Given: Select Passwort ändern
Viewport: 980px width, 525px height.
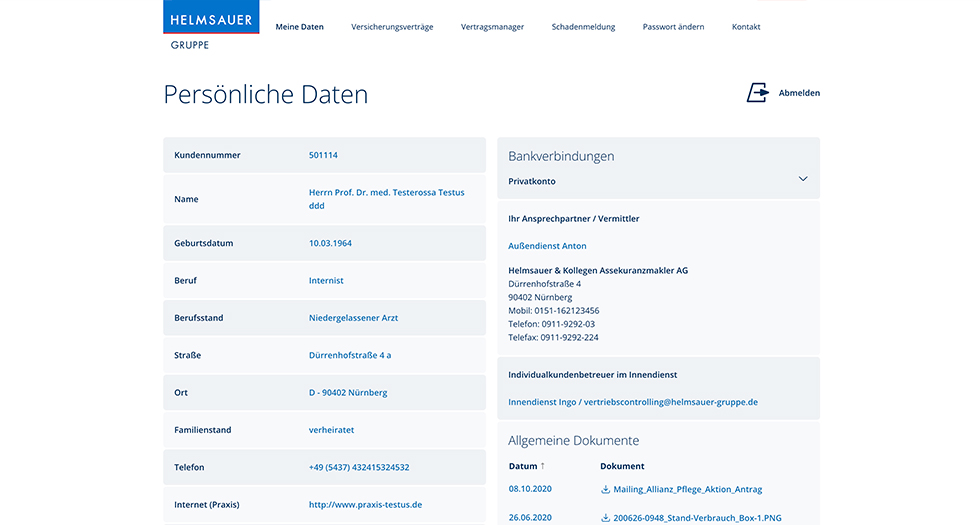Looking at the screenshot, I should 673,27.
